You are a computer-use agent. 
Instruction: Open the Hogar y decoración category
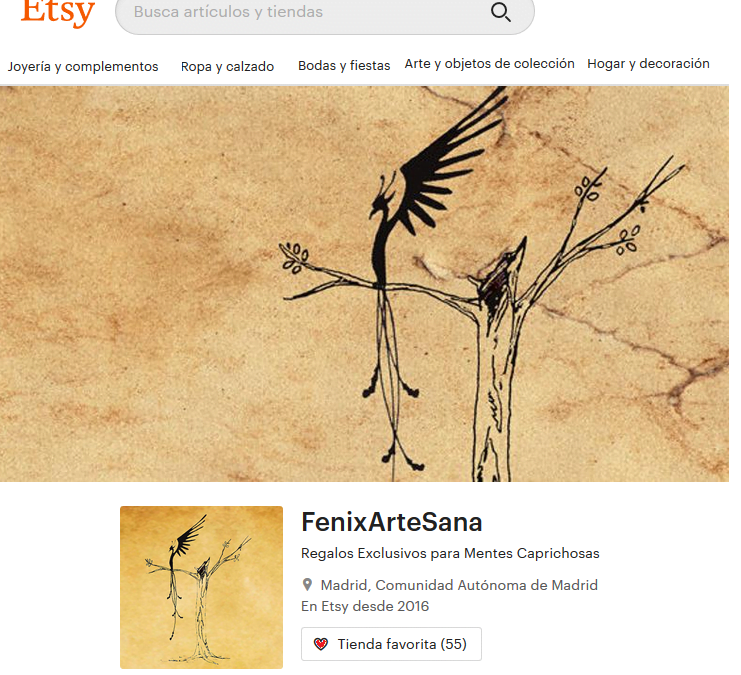click(x=648, y=64)
